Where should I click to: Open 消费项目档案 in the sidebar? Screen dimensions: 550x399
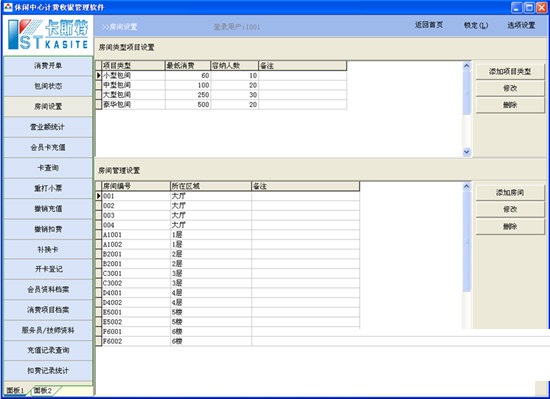coord(48,310)
